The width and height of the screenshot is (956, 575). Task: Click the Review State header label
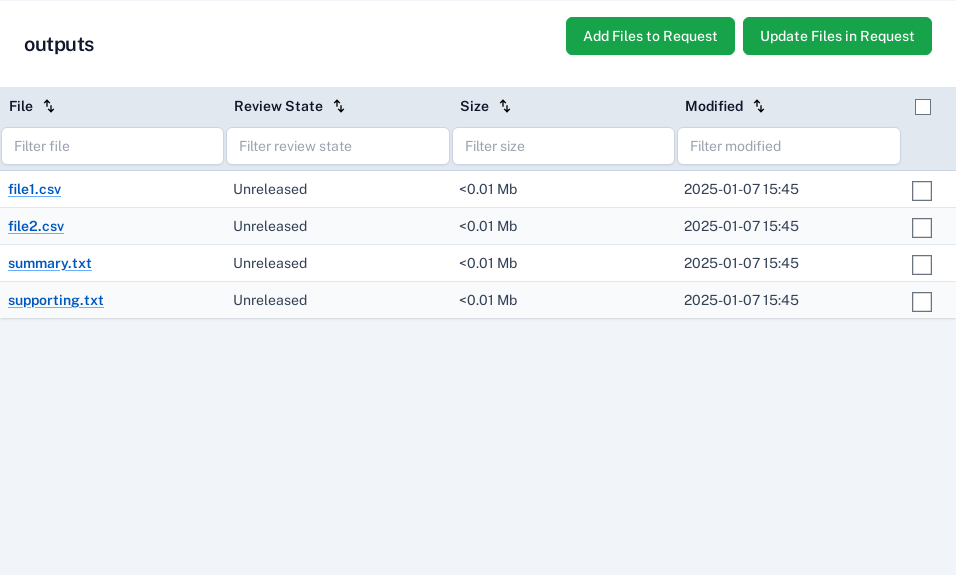[x=278, y=106]
